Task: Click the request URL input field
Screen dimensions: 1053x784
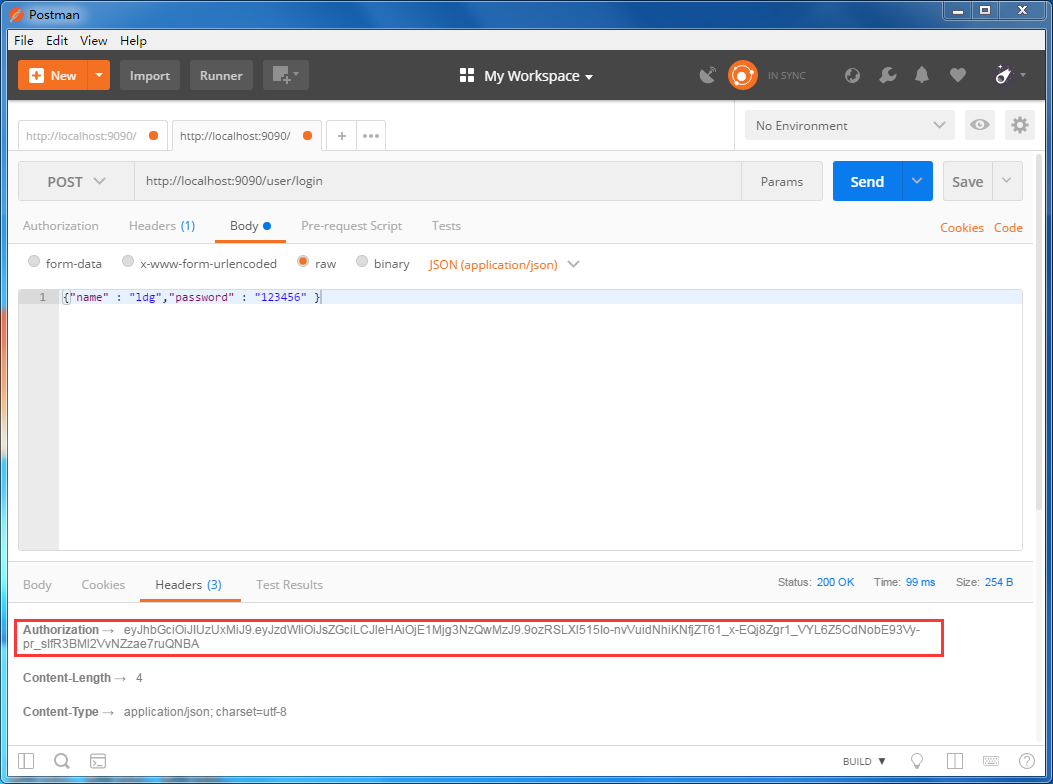Action: click(437, 182)
